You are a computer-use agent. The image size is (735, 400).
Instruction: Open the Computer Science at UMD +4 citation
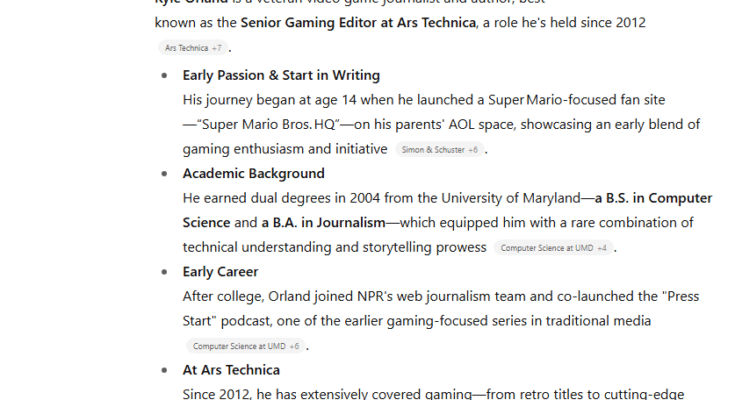(x=553, y=248)
